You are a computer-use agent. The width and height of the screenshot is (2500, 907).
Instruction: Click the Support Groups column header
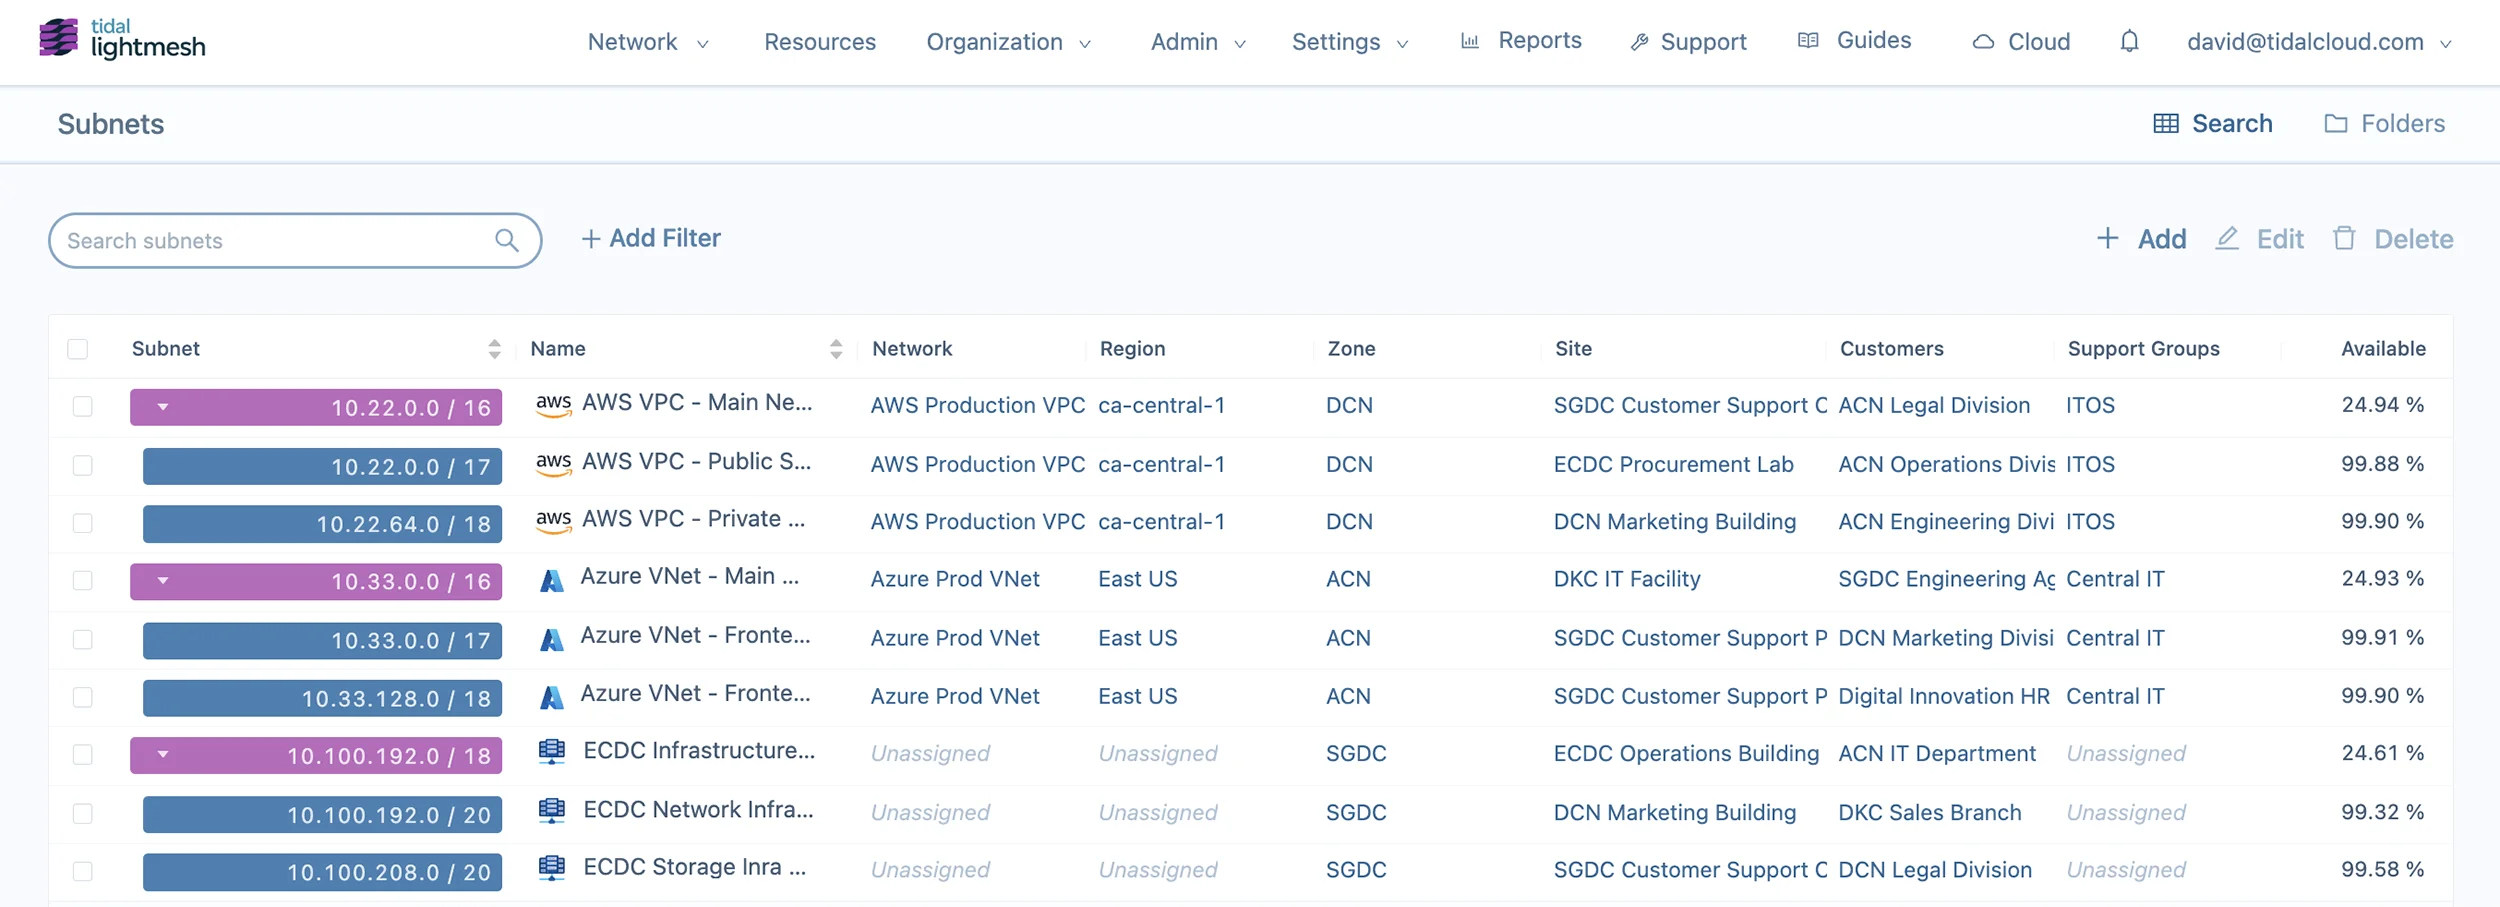[x=2143, y=348]
